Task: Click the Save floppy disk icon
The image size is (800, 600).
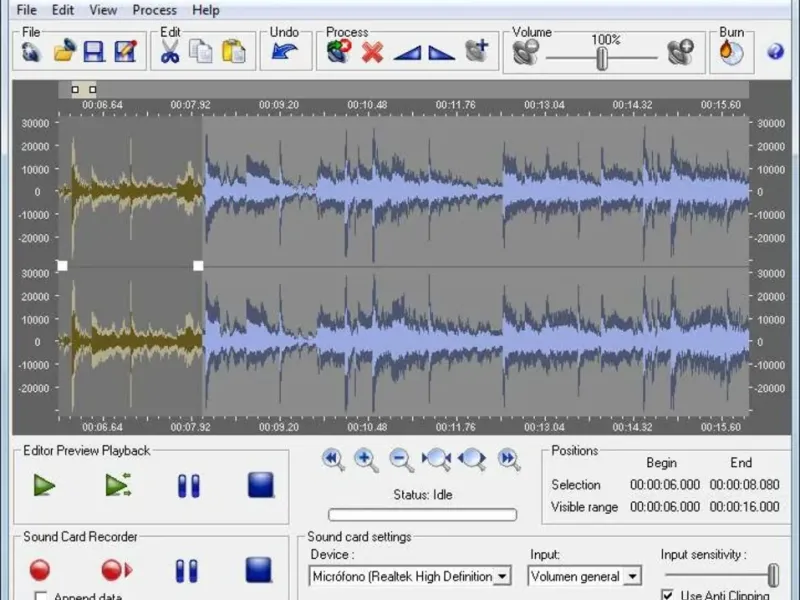Action: (94, 52)
